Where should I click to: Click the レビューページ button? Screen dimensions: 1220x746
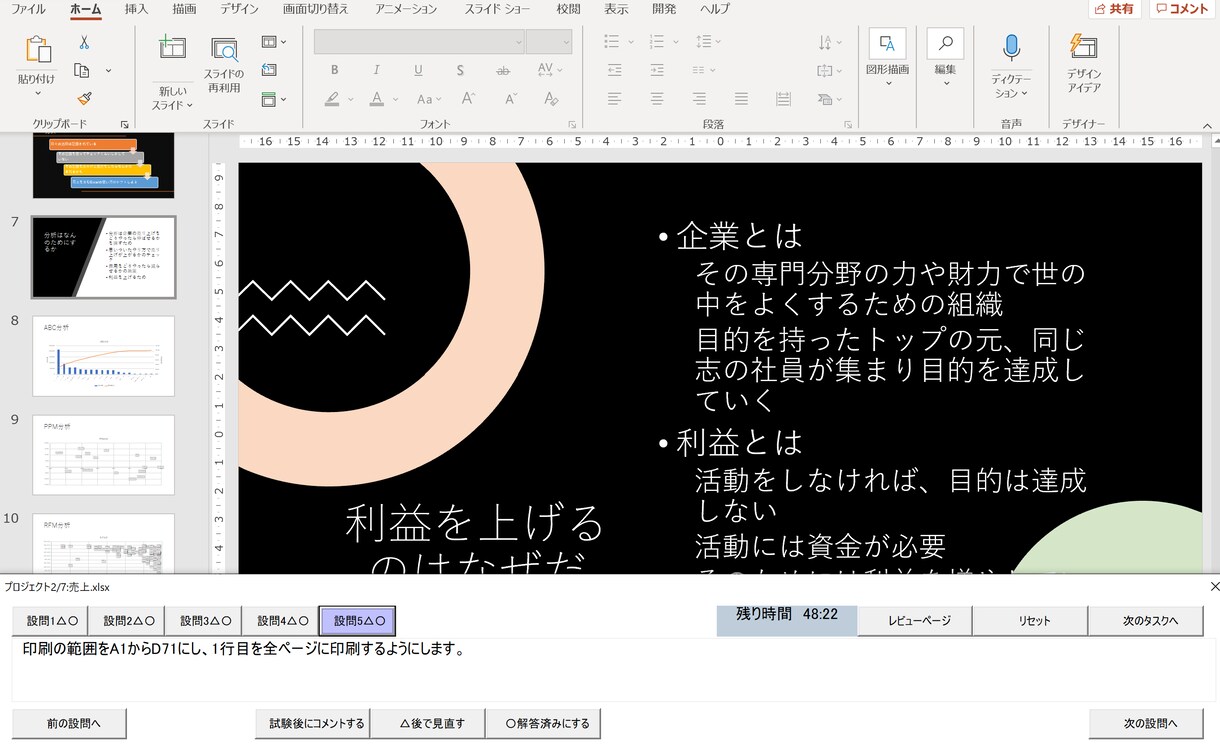pyautogui.click(x=915, y=621)
